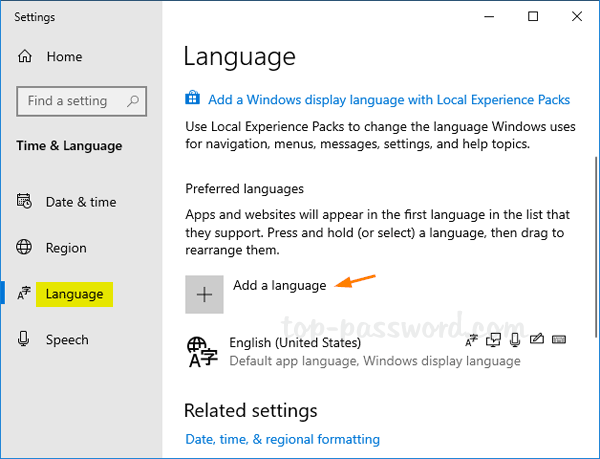Click the vertical scrollbar on the right
Image resolution: width=600 pixels, height=459 pixels.
coord(595,250)
